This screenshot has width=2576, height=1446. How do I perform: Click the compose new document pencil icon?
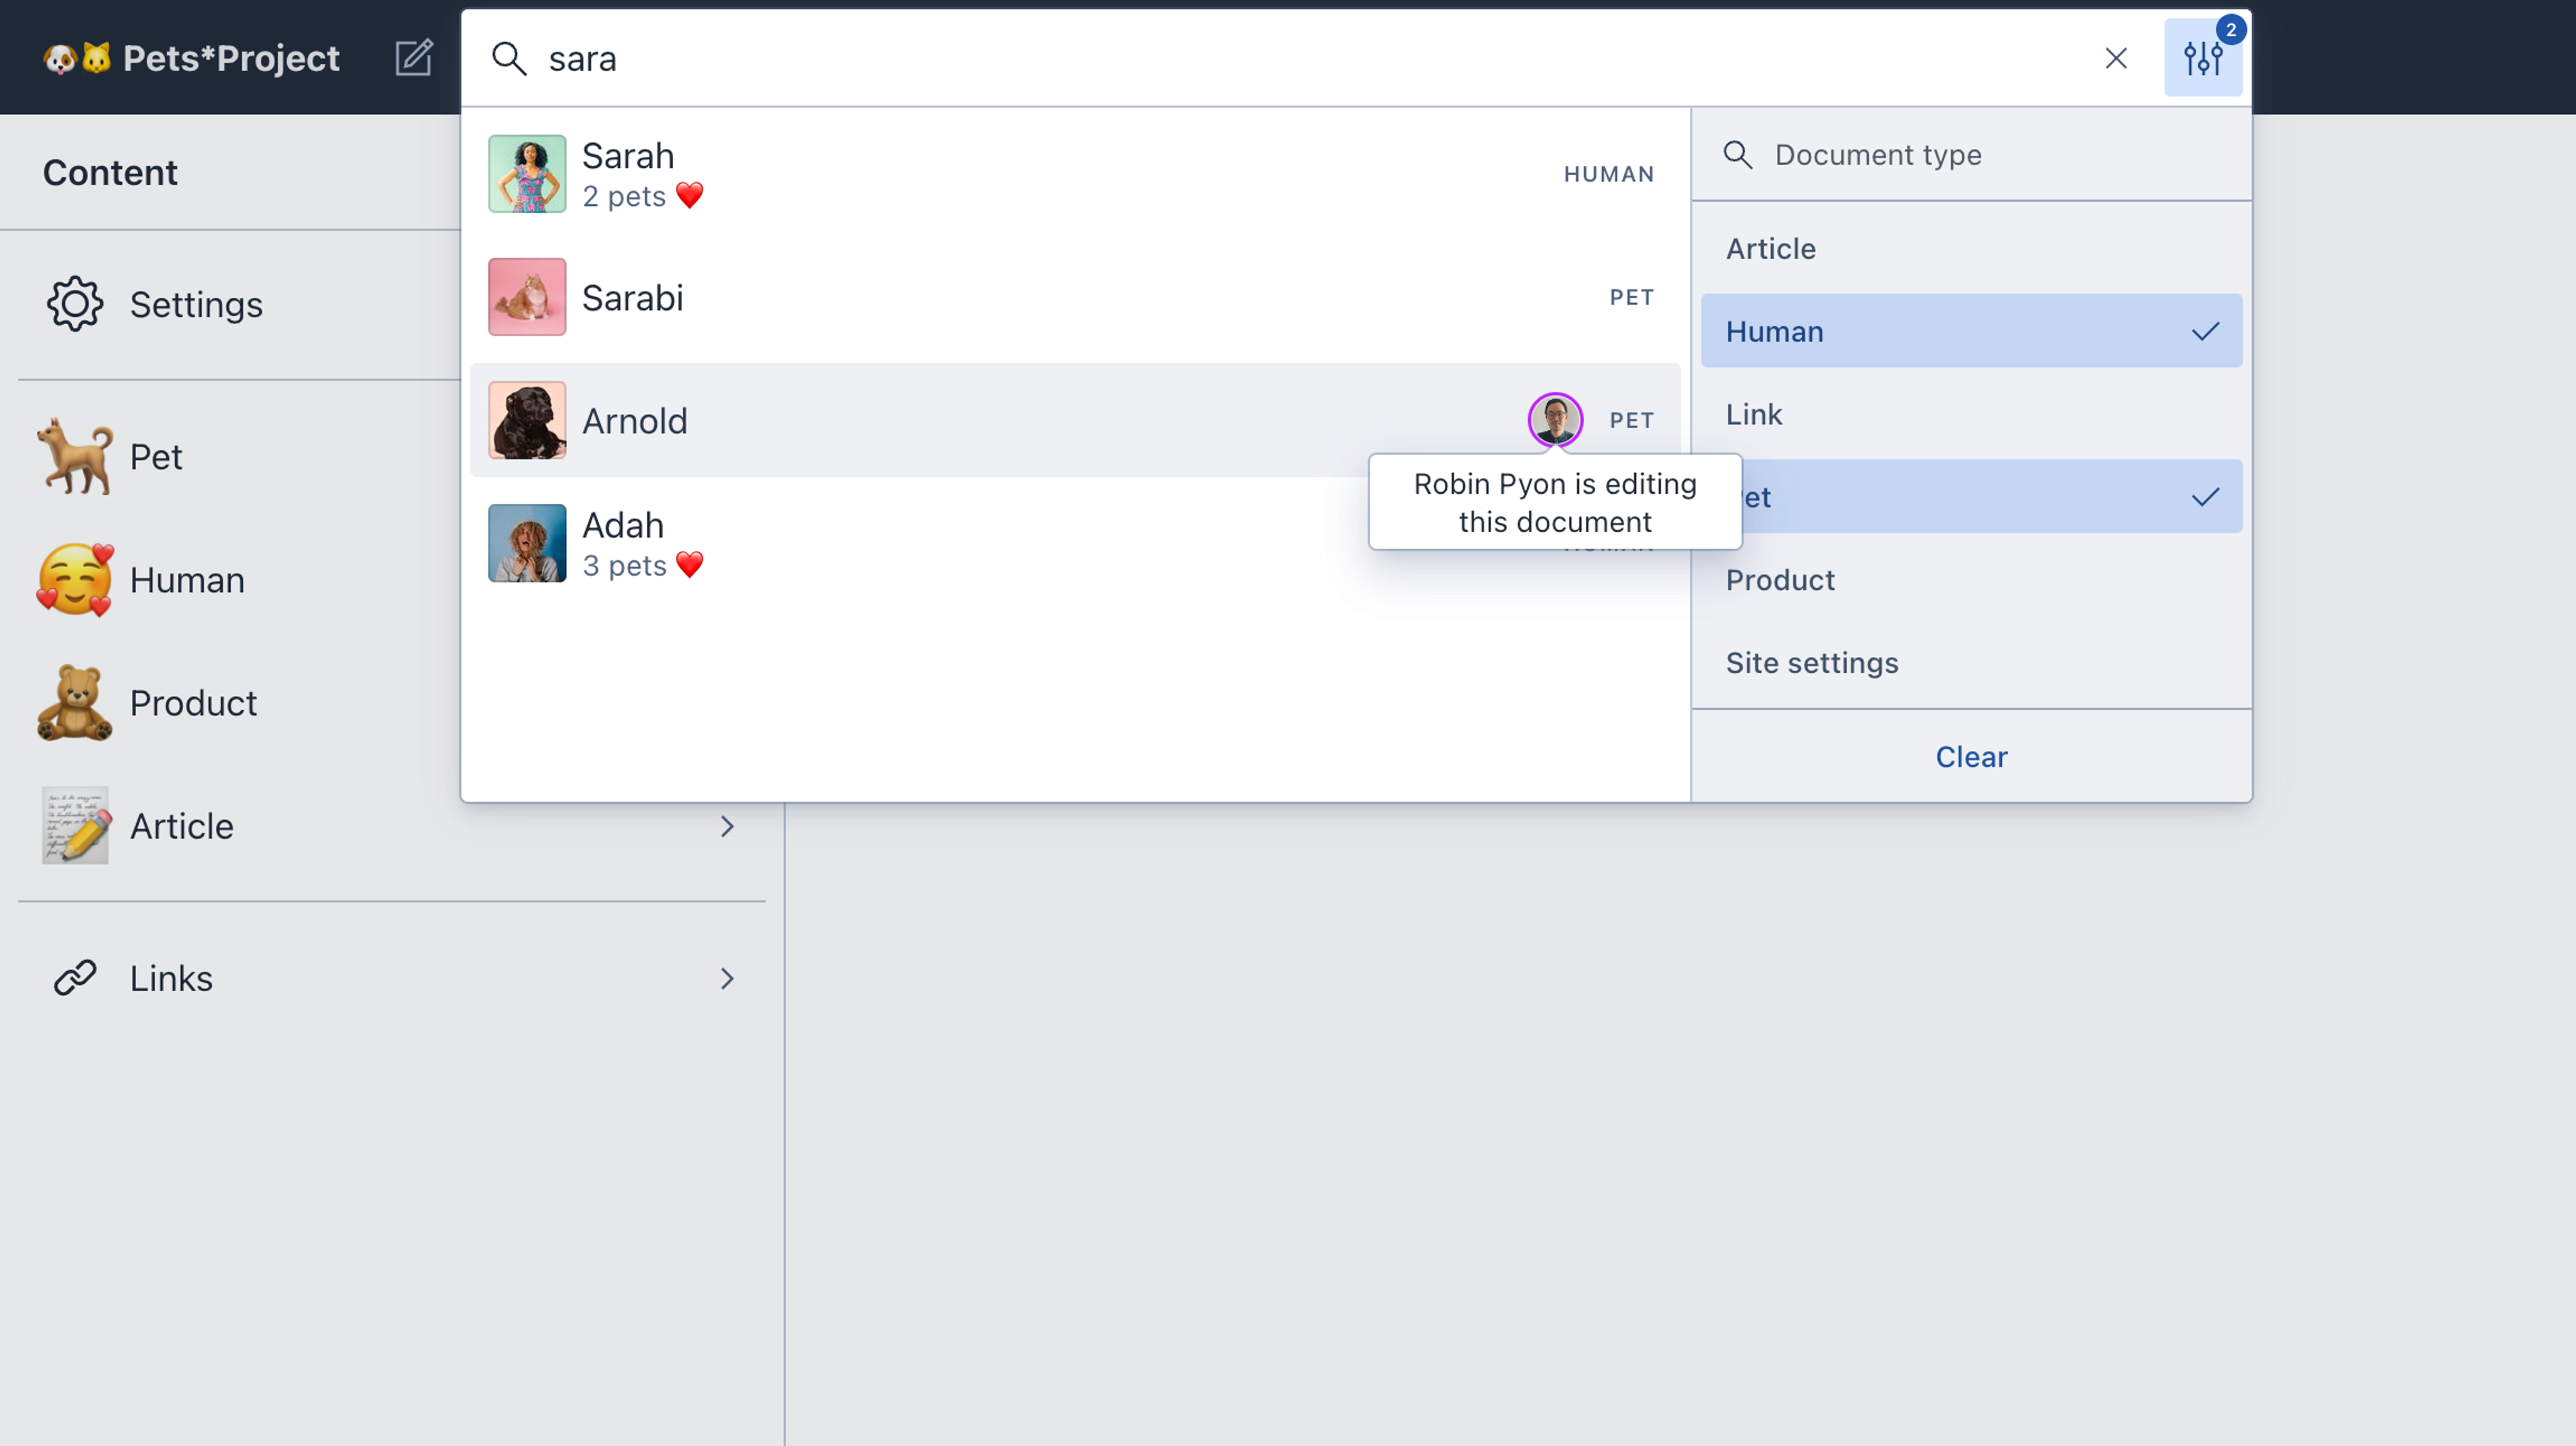(x=413, y=58)
